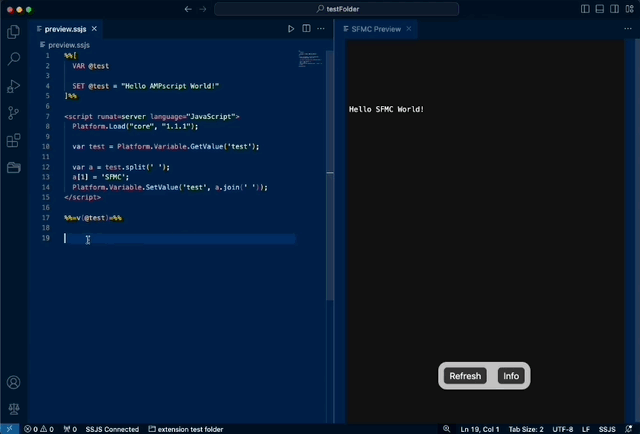This screenshot has height=434, width=640.
Task: Close the SFMC Preview tab
Action: coord(409,29)
